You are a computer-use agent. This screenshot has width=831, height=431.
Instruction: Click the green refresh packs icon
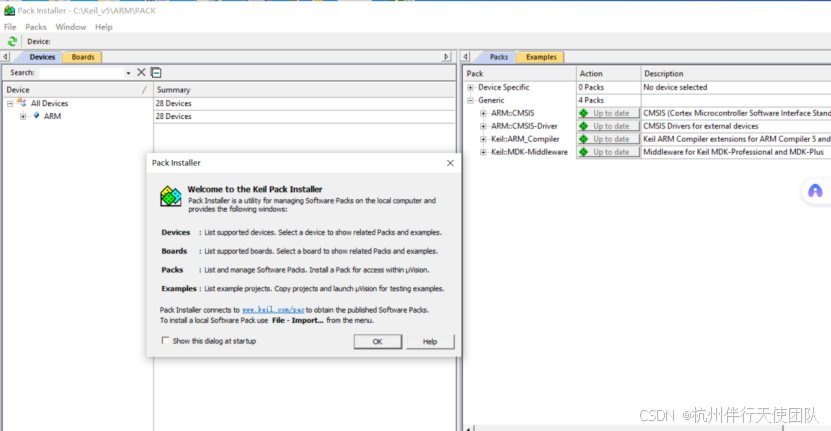point(12,41)
